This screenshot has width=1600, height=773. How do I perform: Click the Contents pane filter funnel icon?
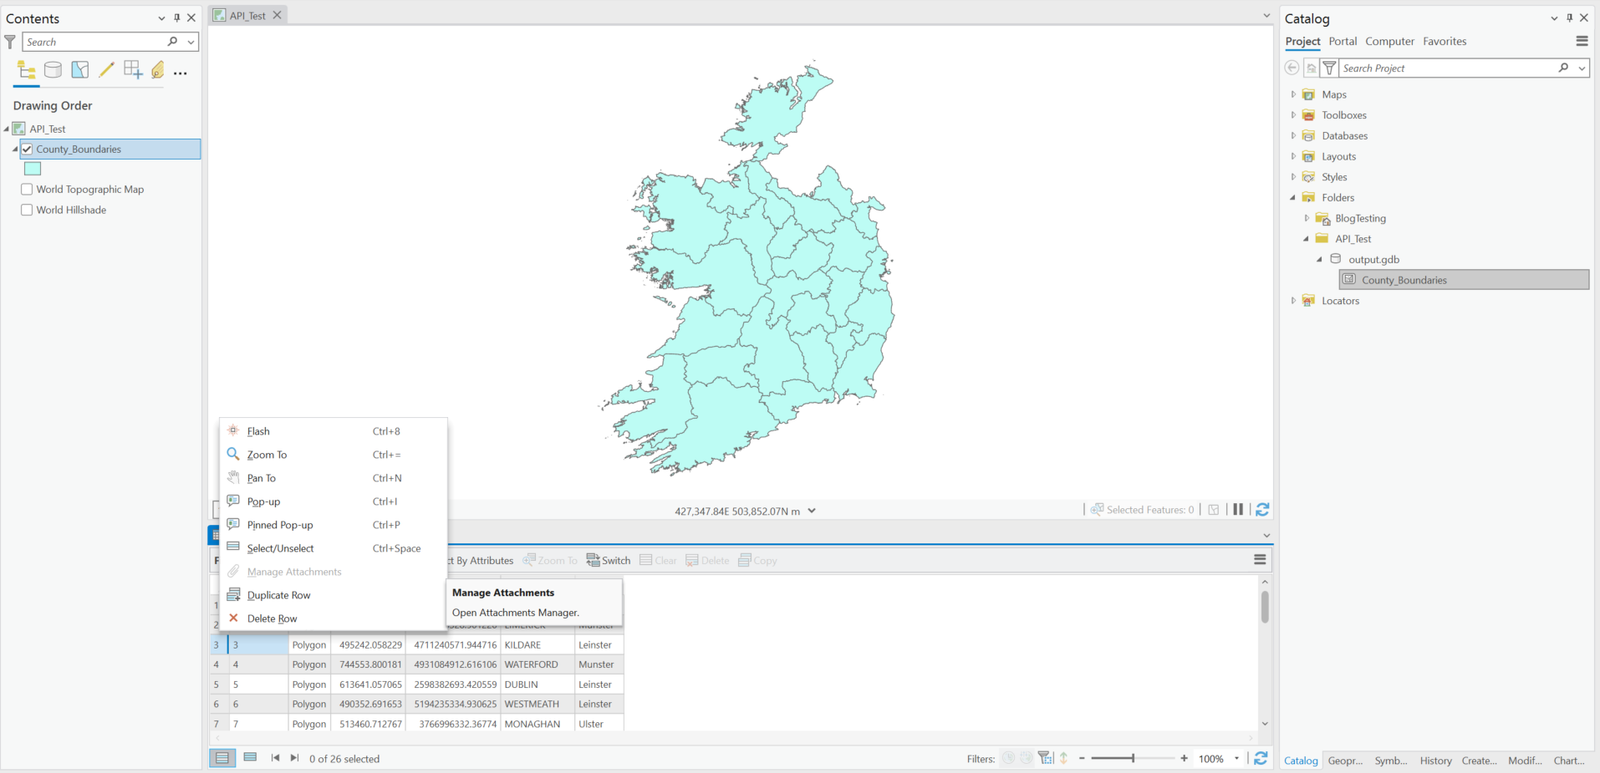[10, 42]
